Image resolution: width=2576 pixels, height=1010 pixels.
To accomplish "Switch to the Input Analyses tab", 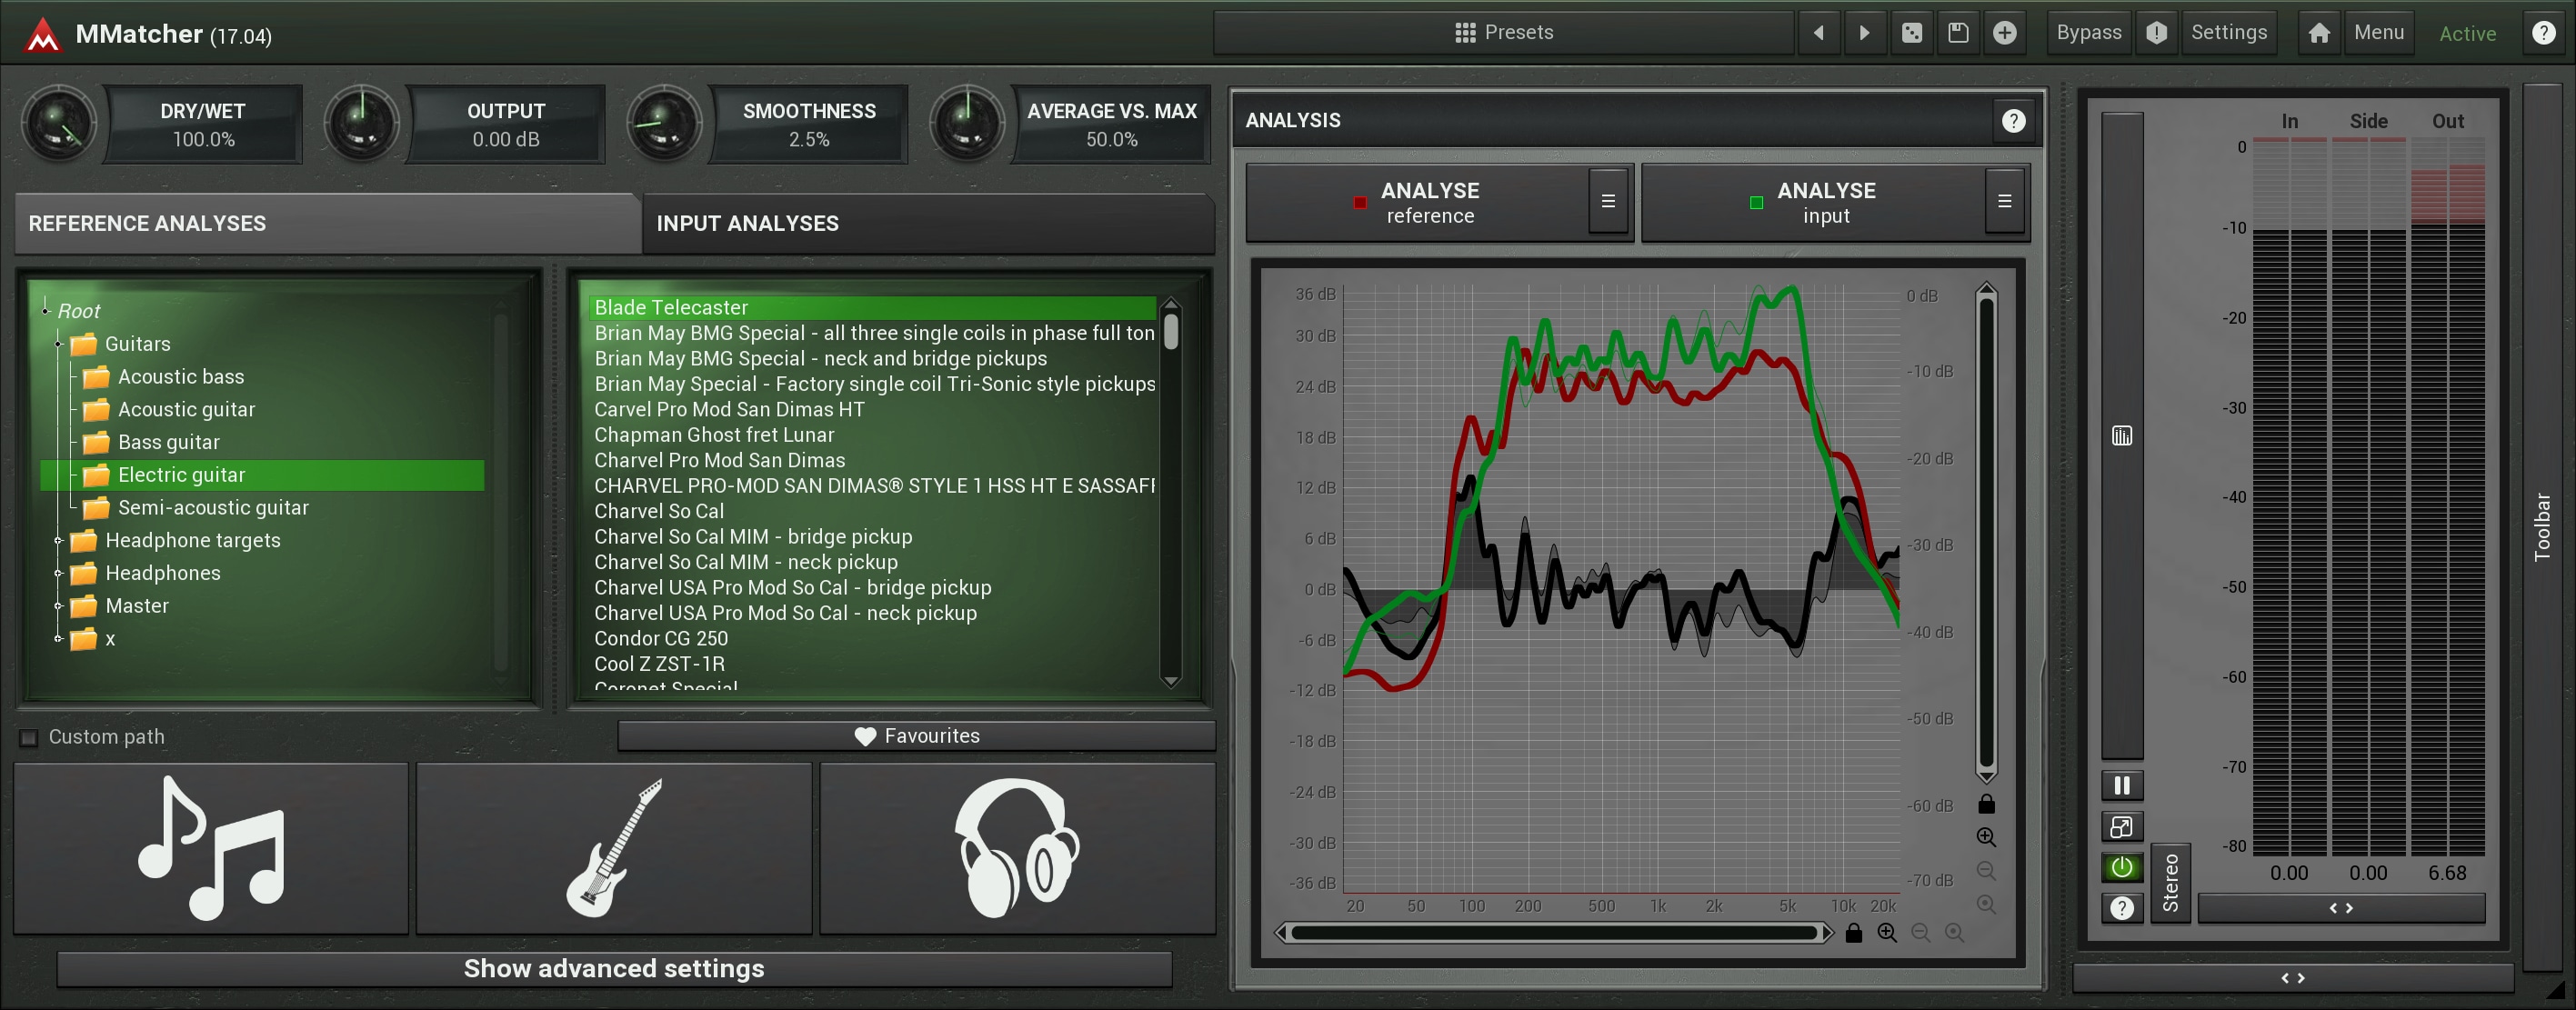I will pyautogui.click(x=747, y=224).
